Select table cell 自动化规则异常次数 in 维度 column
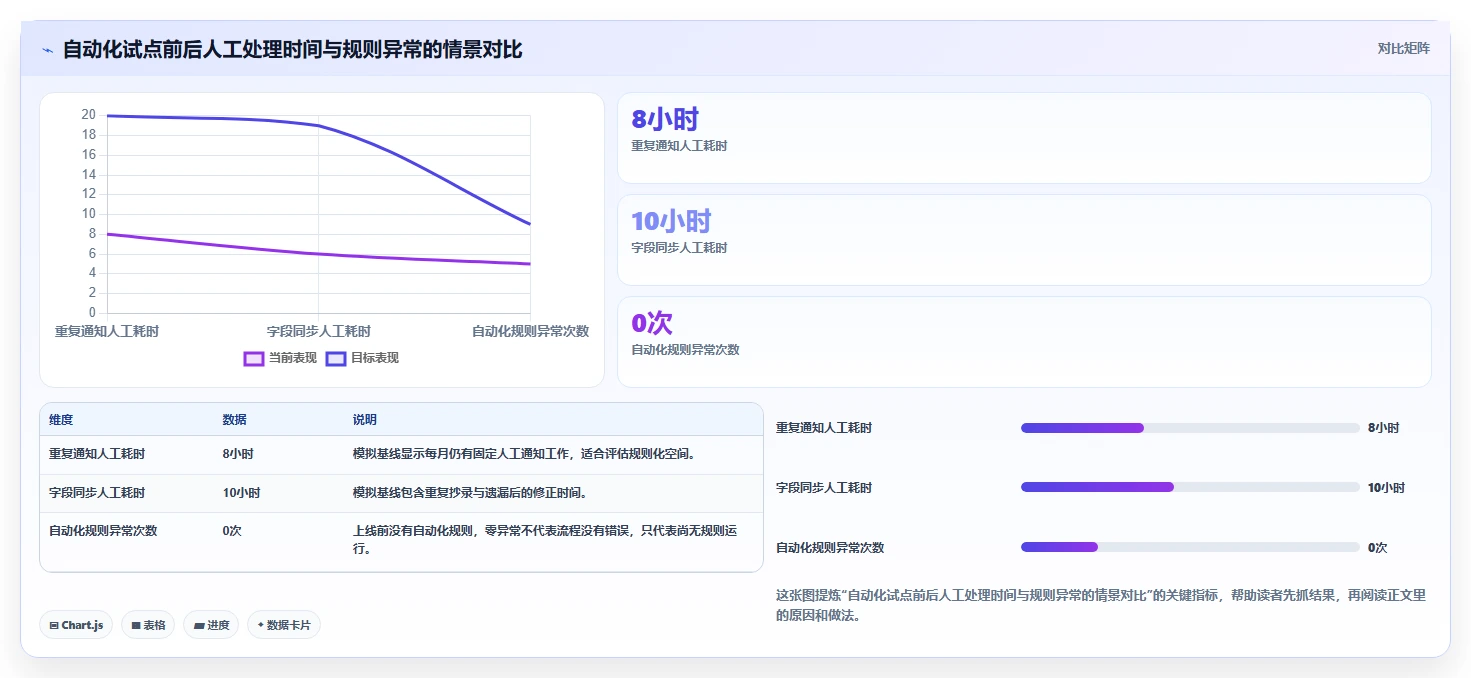 pyautogui.click(x=103, y=531)
